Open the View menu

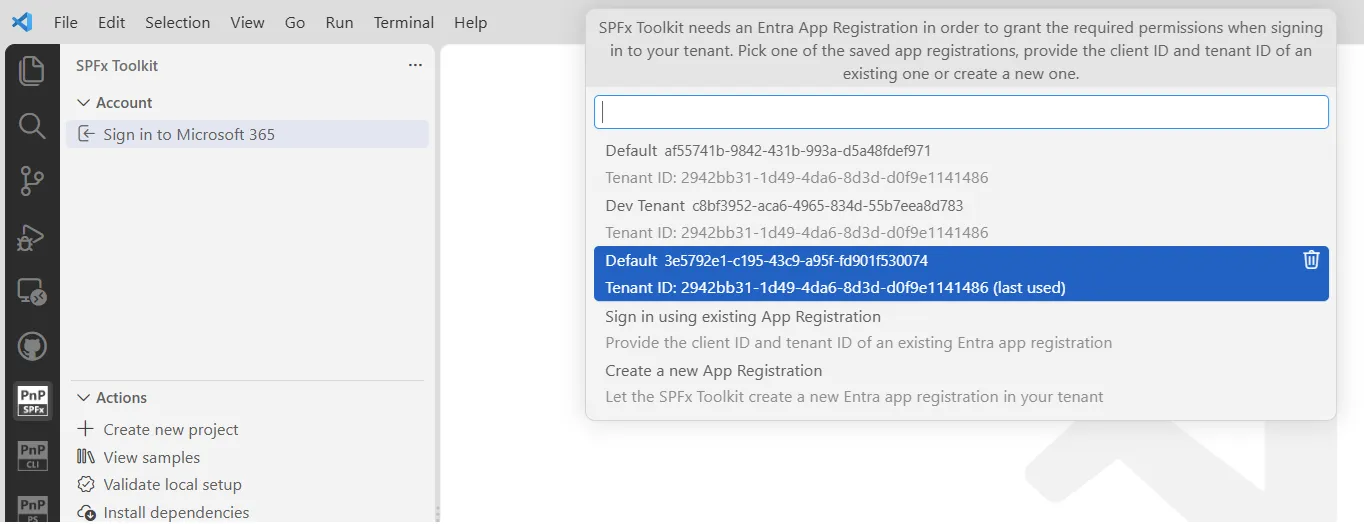click(x=247, y=22)
